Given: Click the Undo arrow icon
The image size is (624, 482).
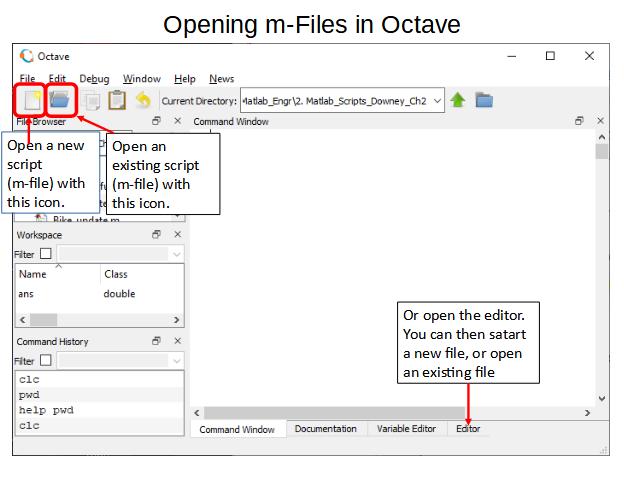Looking at the screenshot, I should point(143,101).
